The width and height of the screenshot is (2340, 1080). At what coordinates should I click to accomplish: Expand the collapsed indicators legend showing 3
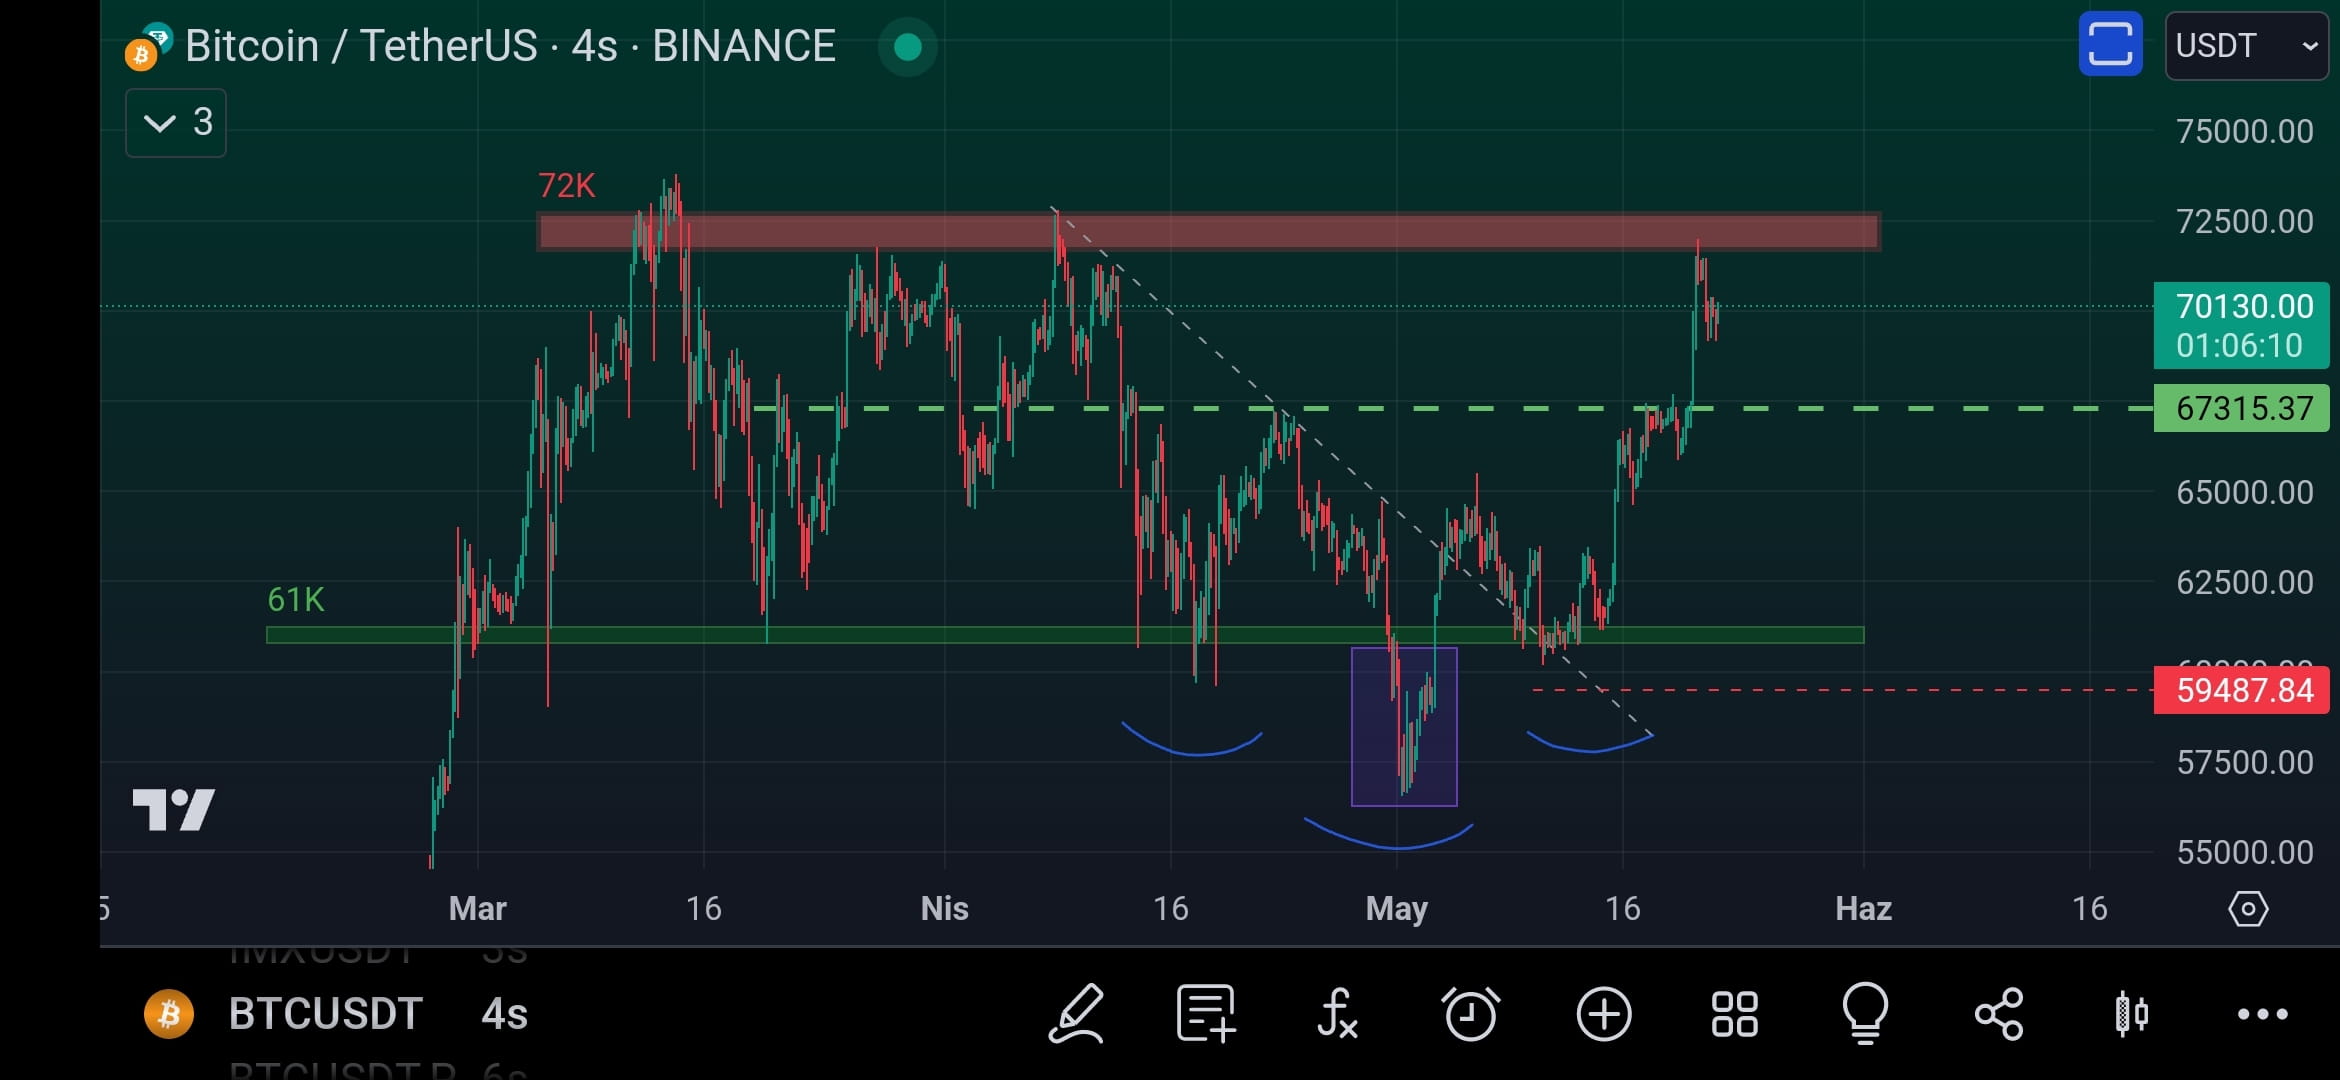coord(176,122)
